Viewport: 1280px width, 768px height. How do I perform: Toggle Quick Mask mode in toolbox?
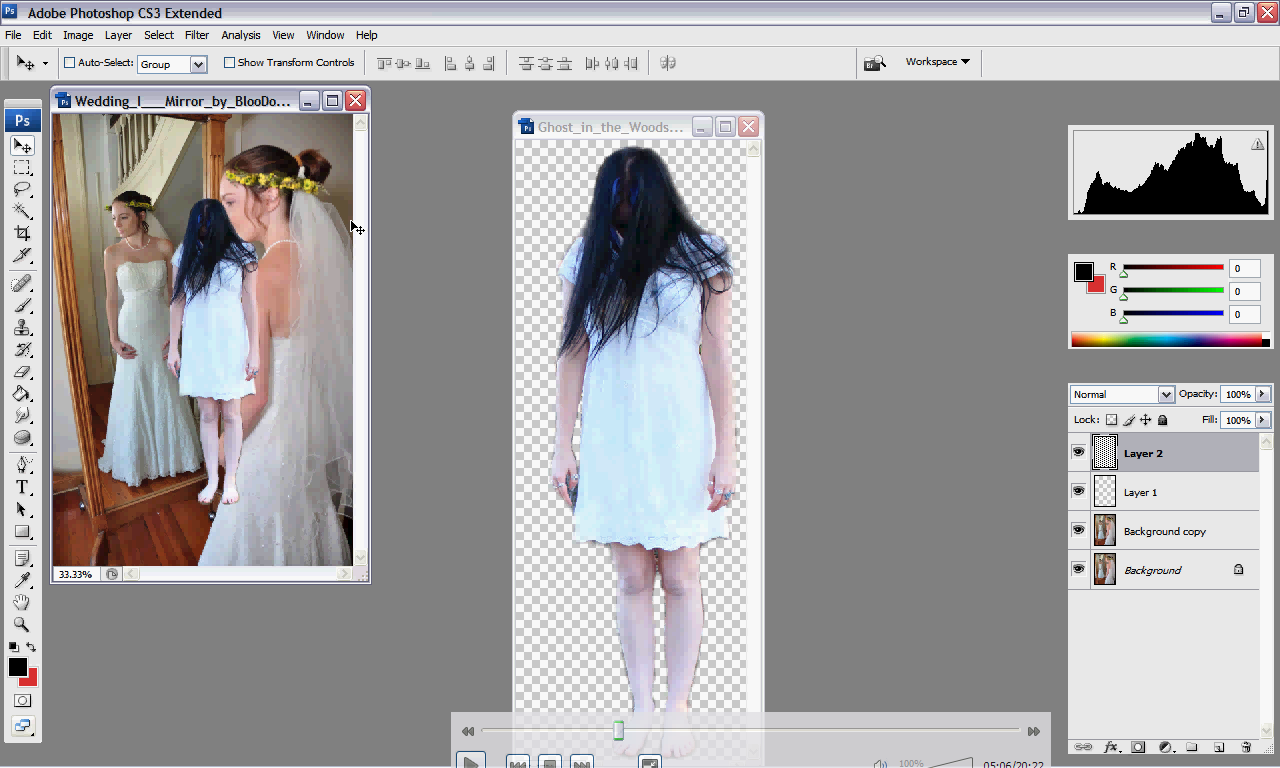(x=22, y=701)
